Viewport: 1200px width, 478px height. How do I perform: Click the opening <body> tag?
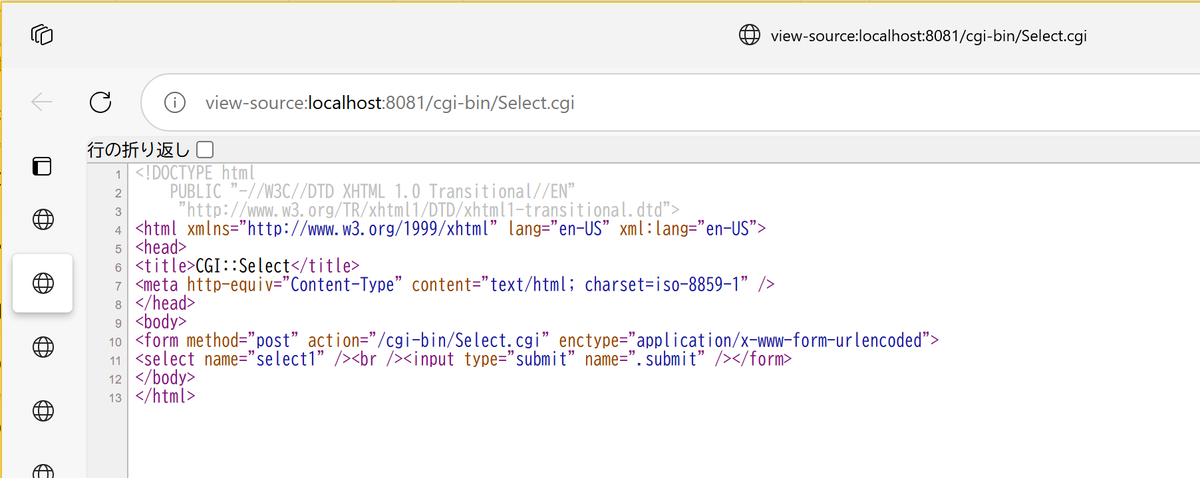tap(160, 322)
